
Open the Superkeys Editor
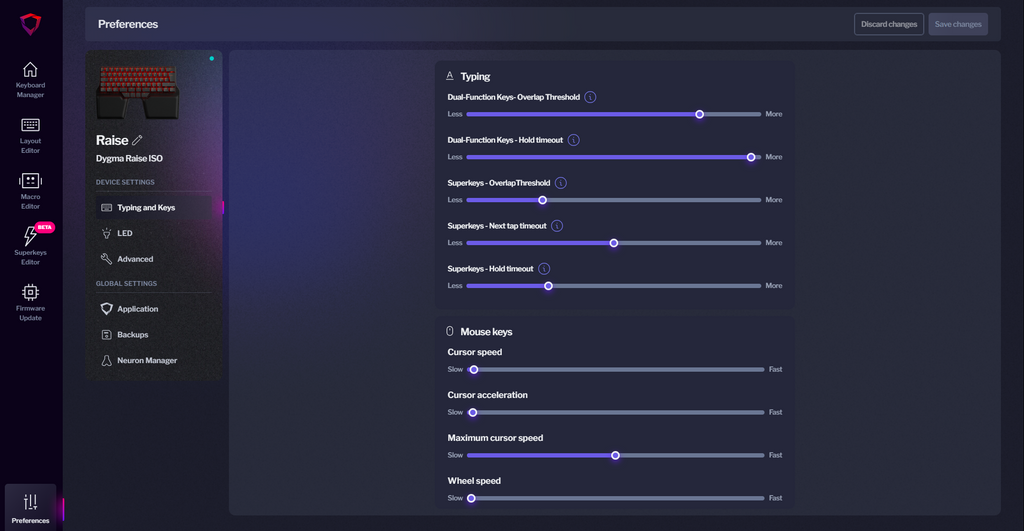[30, 246]
